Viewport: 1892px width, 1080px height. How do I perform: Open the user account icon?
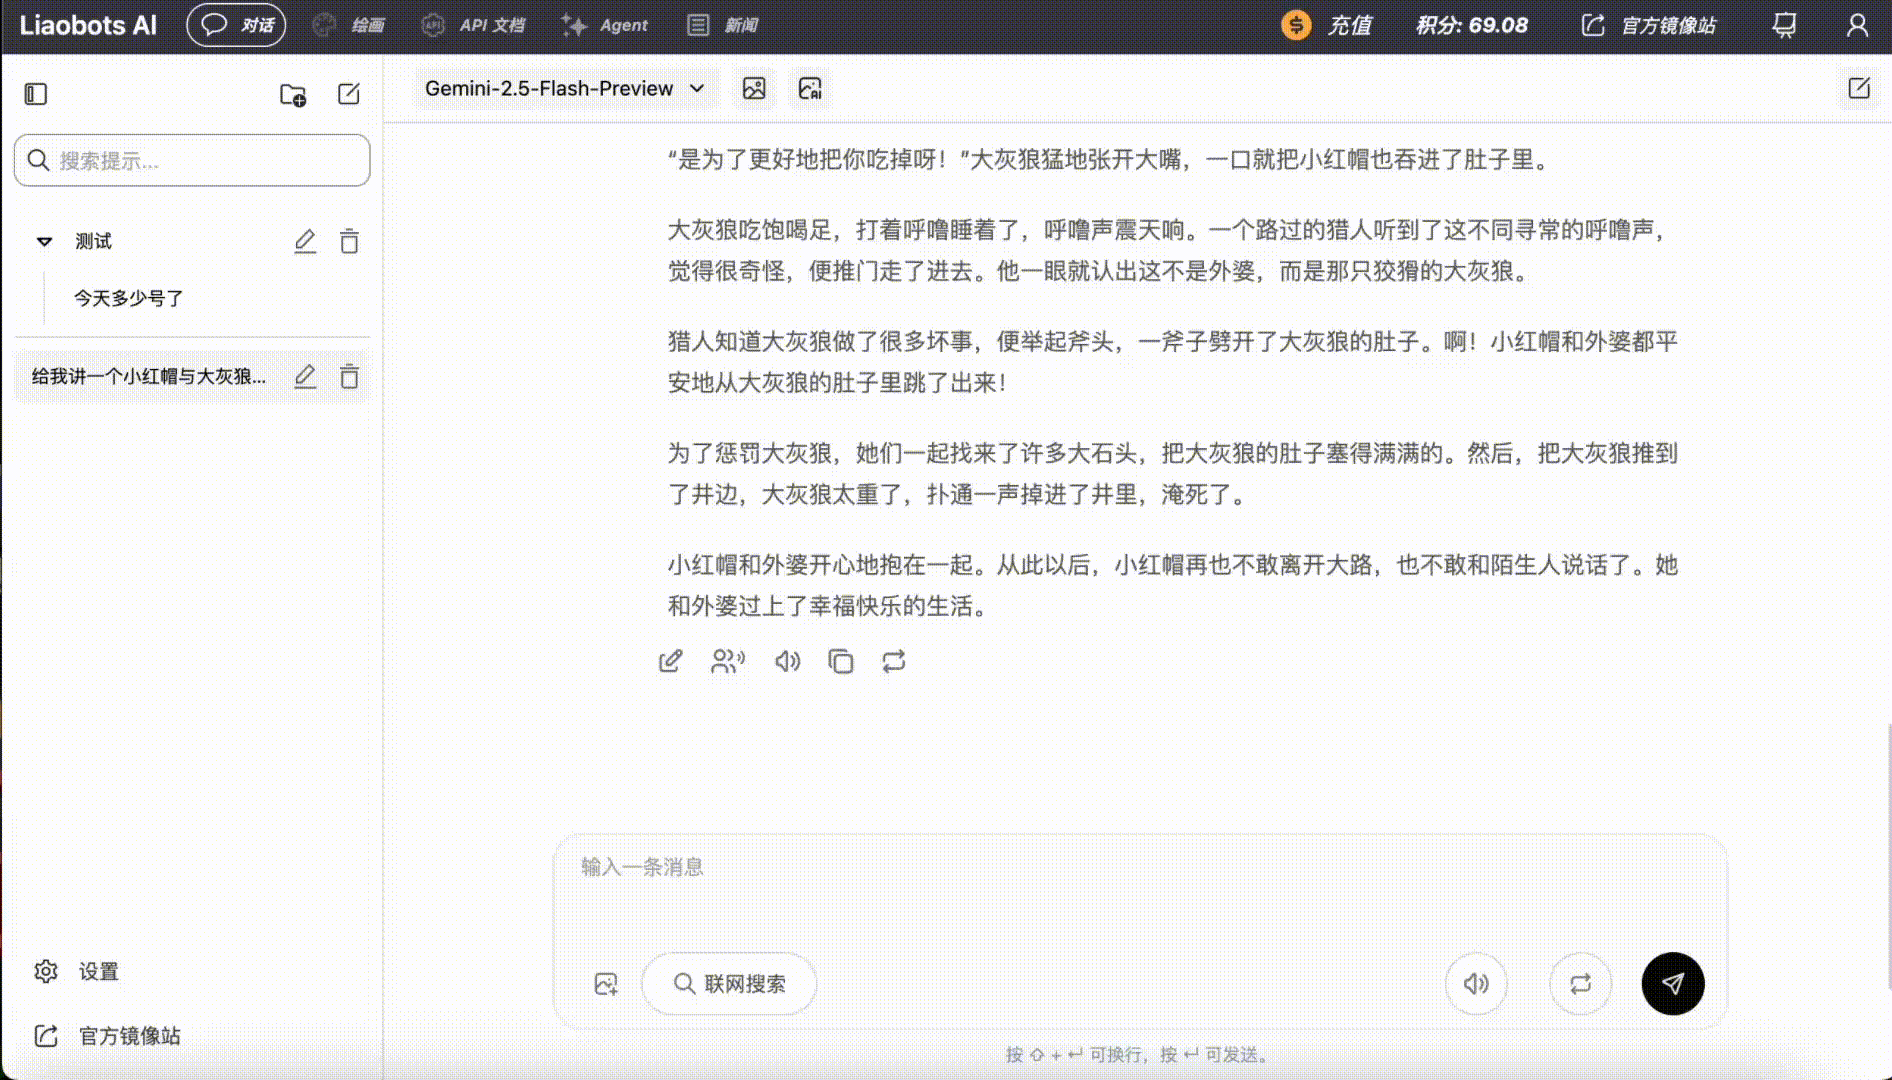[x=1857, y=25]
